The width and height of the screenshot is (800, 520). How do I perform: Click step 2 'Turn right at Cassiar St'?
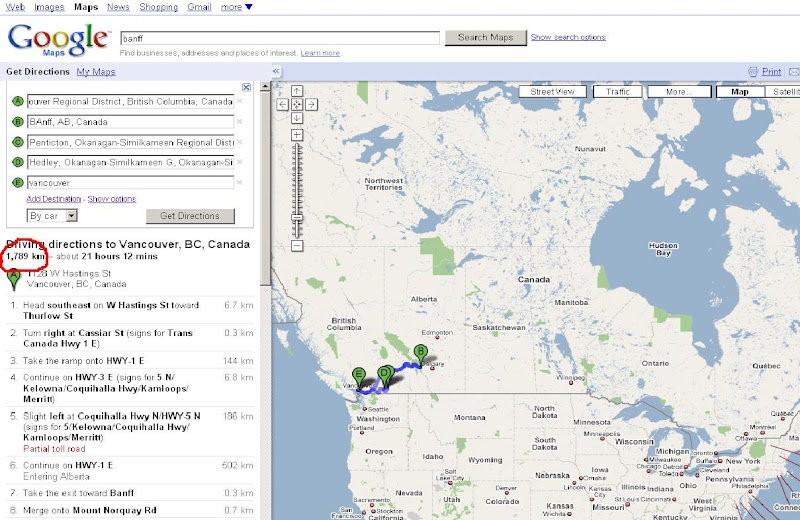(131, 338)
